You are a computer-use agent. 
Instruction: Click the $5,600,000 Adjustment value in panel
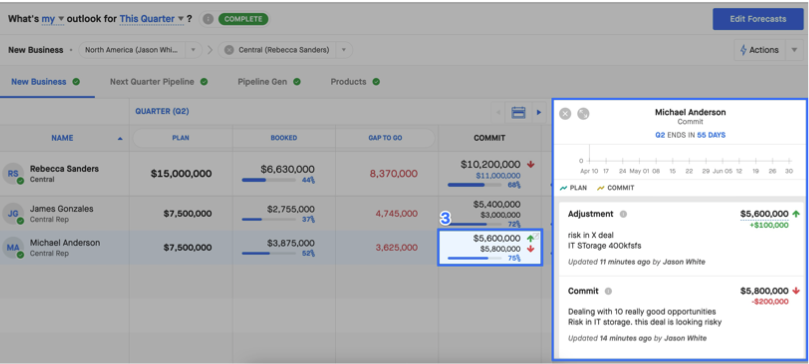click(764, 214)
